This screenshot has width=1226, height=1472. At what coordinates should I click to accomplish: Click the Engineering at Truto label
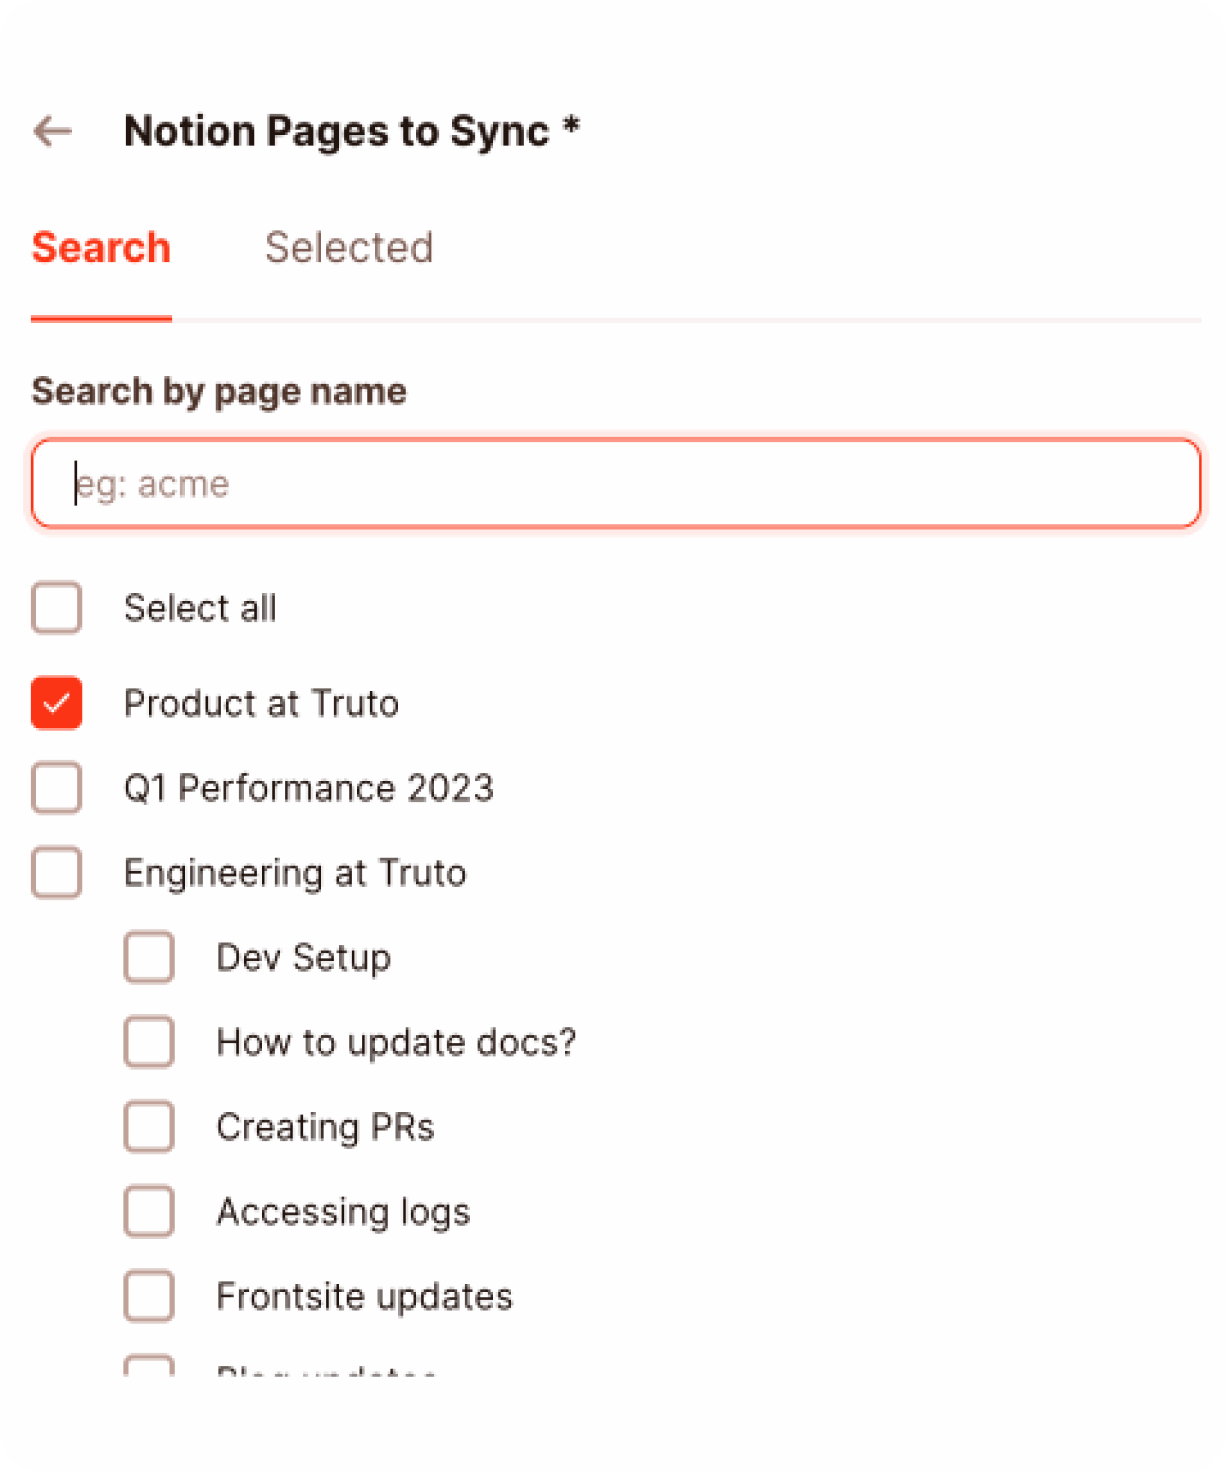point(295,873)
